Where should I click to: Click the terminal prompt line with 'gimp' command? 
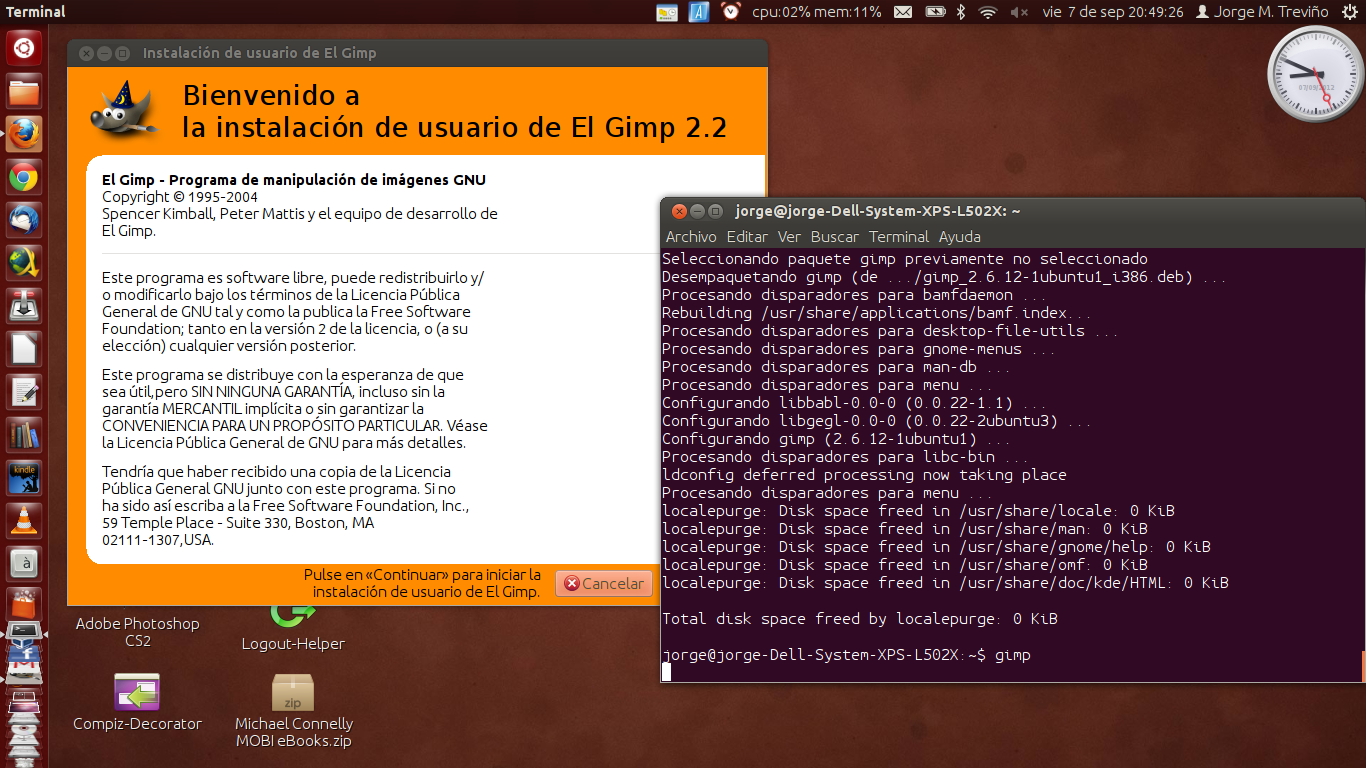coord(846,655)
